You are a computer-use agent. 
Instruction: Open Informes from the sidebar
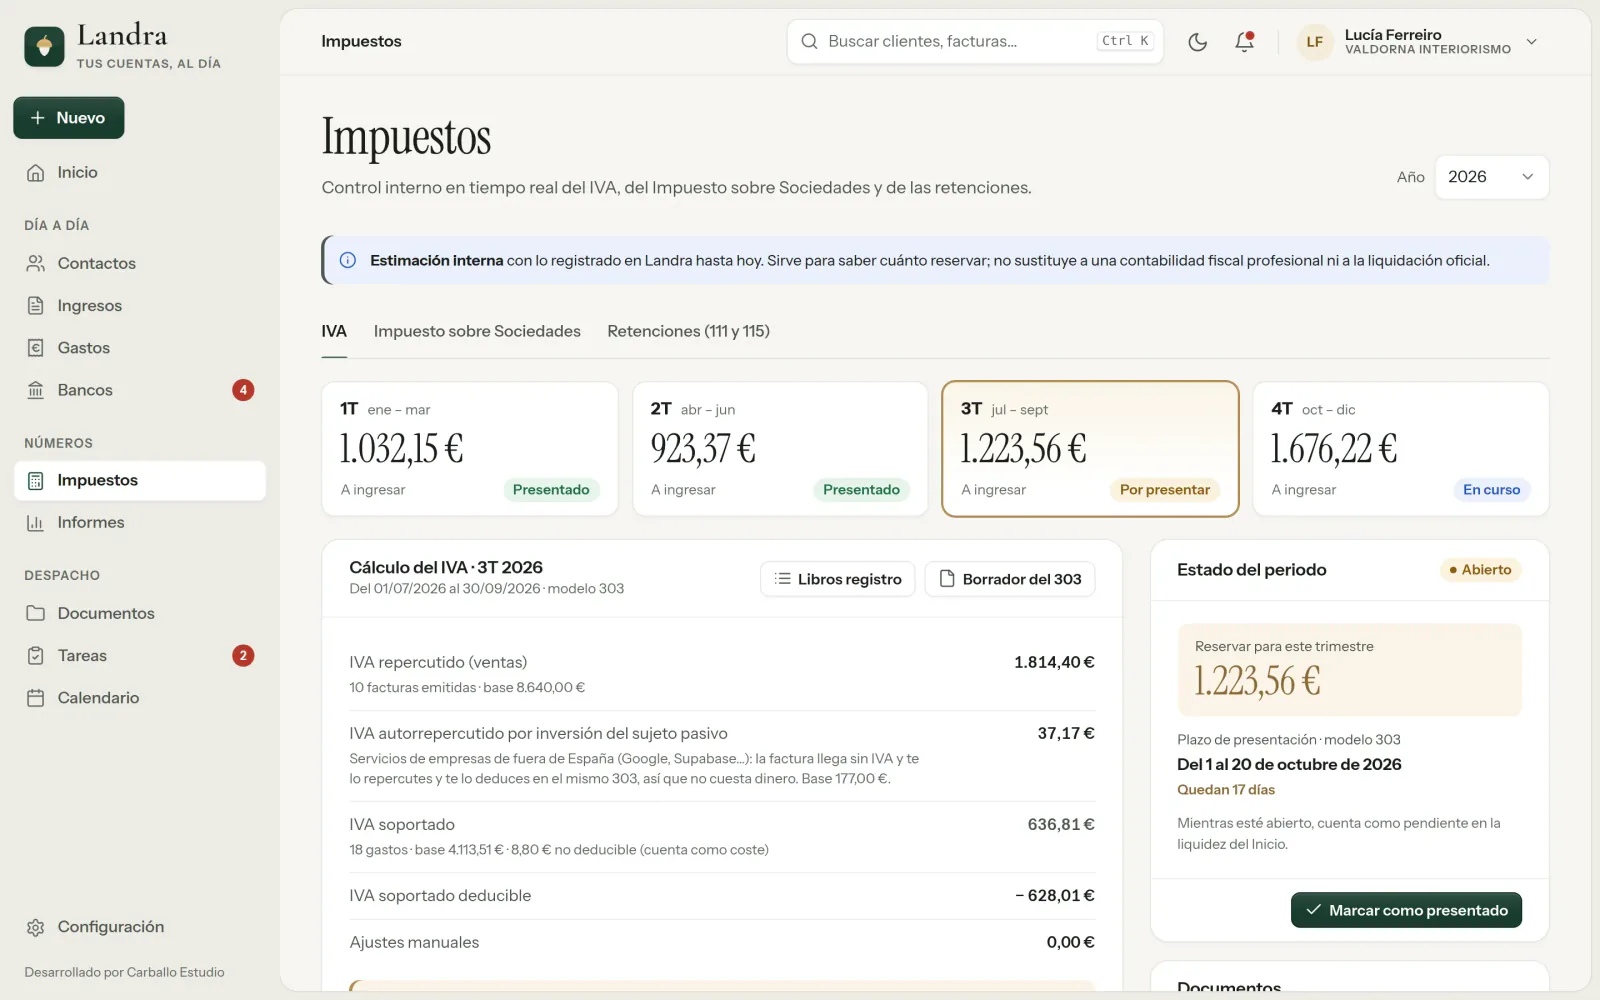coord(140,523)
